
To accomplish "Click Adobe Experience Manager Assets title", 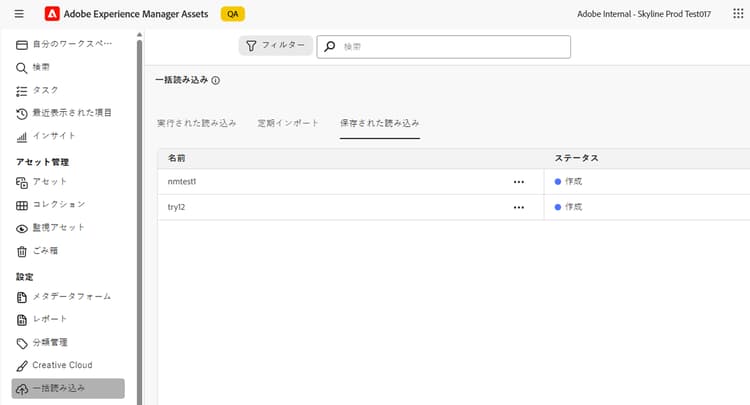I will pos(136,14).
